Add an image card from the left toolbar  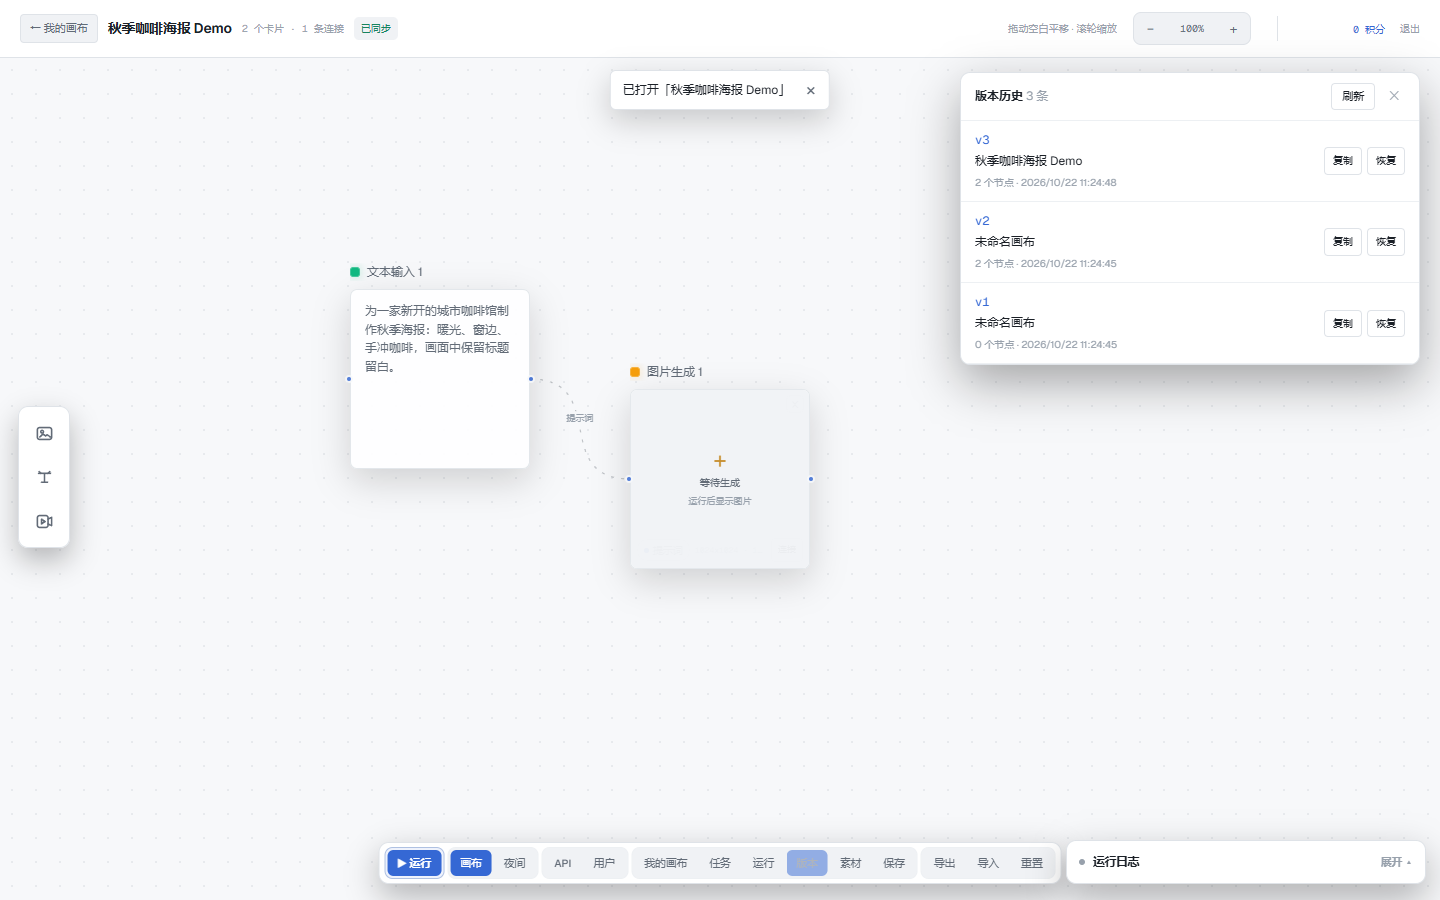[44, 433]
